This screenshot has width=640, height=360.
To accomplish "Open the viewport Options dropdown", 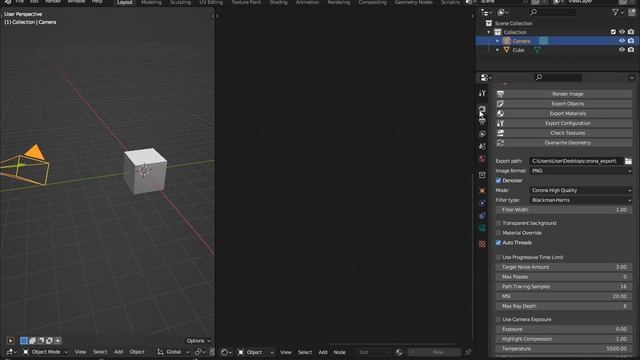I will [198, 341].
